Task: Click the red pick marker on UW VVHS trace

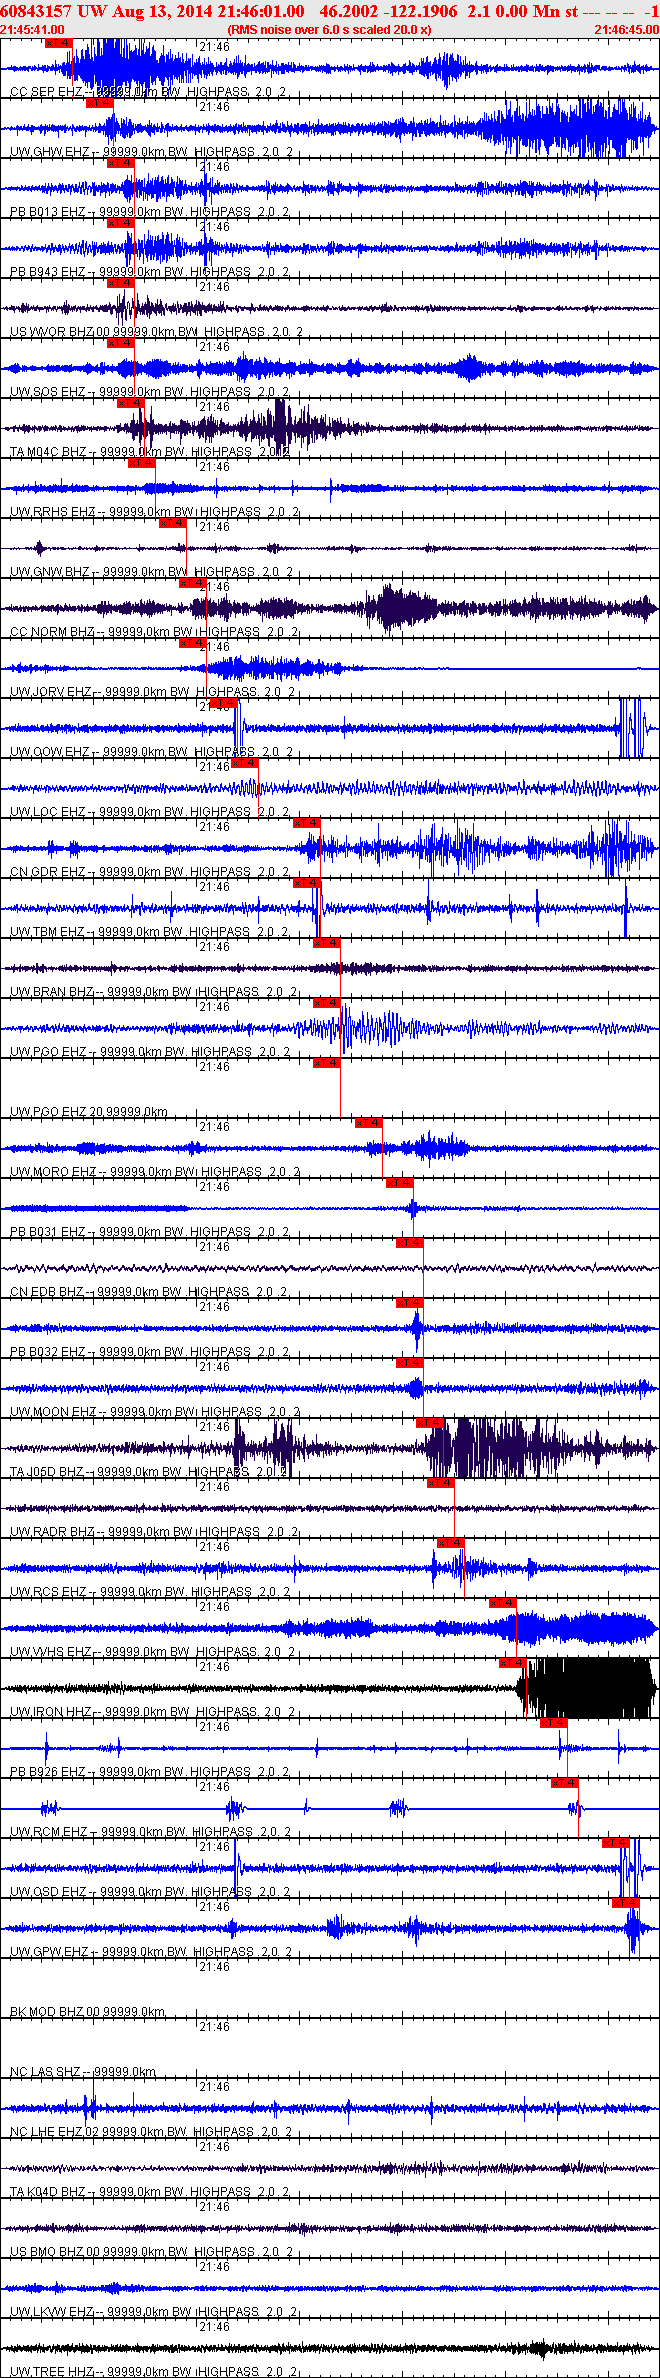Action: coord(503,1603)
